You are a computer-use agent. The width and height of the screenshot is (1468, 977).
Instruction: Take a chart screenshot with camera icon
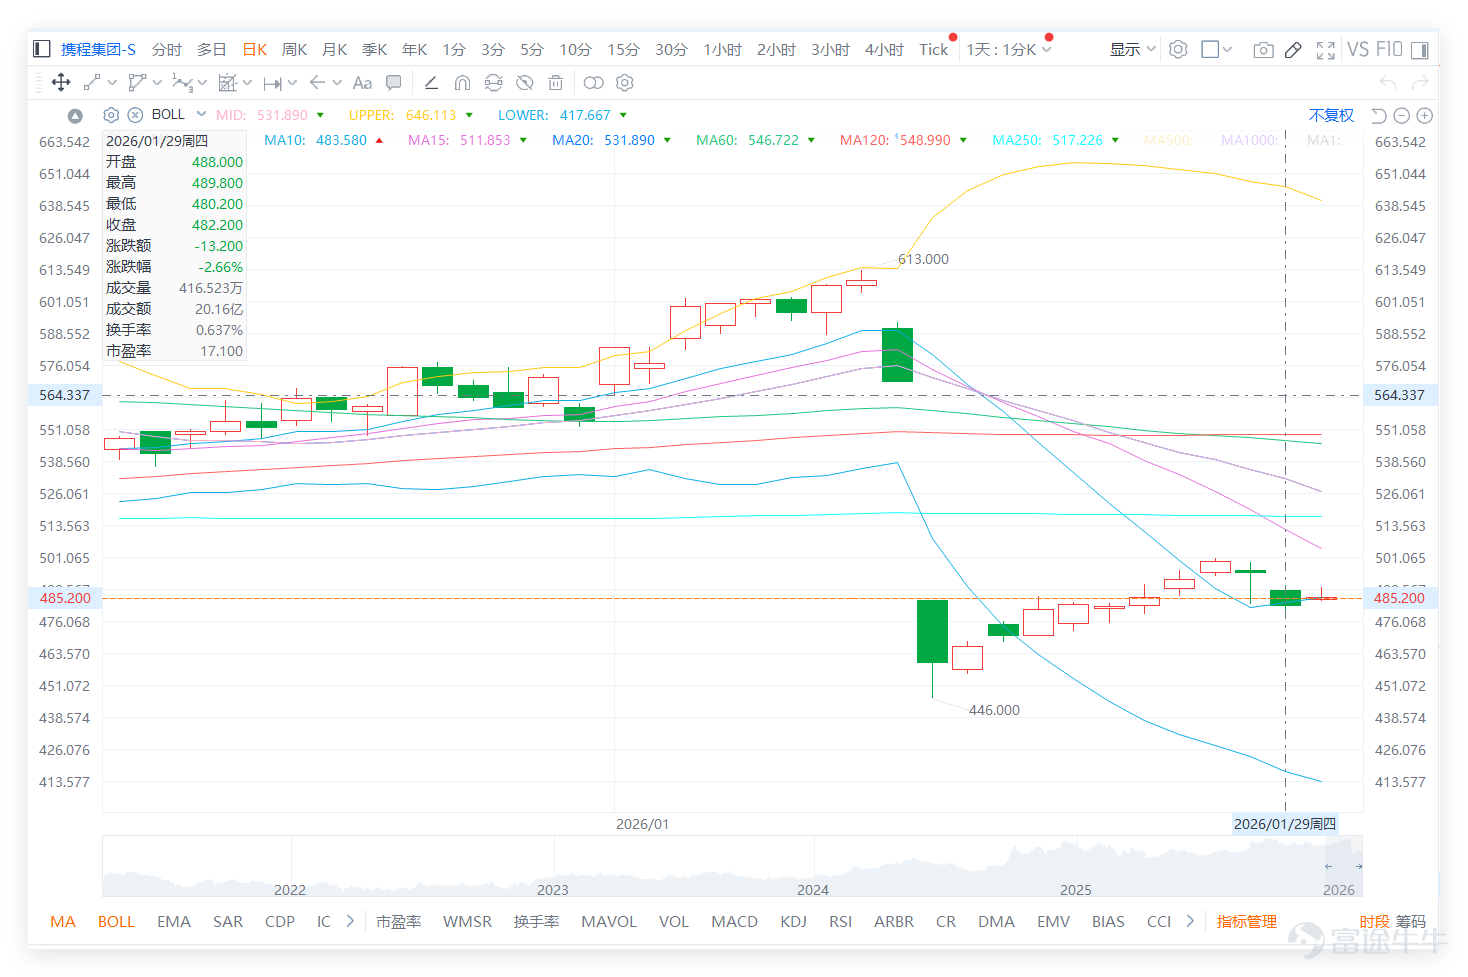1263,49
